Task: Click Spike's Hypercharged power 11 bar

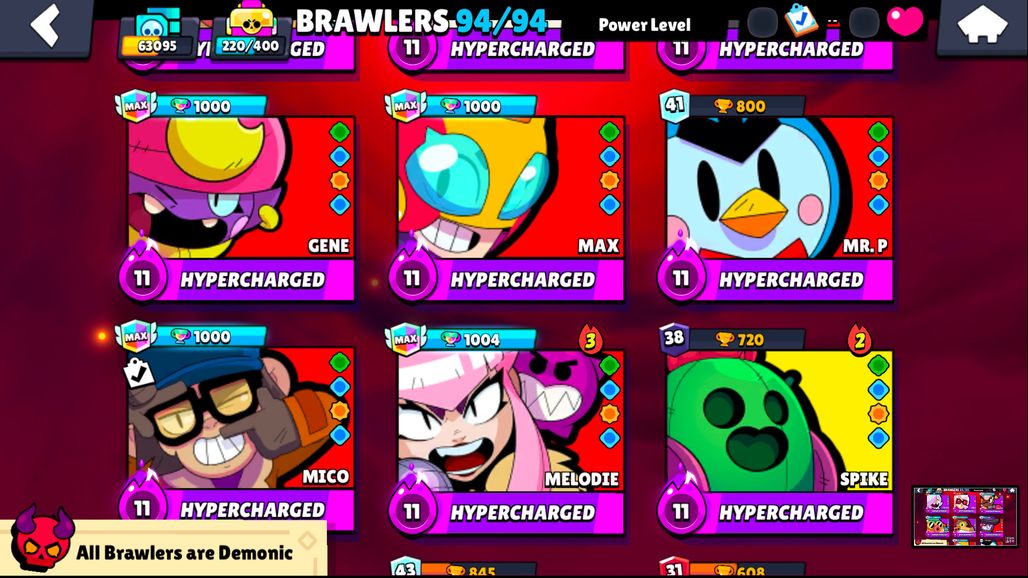Action: pyautogui.click(x=775, y=512)
